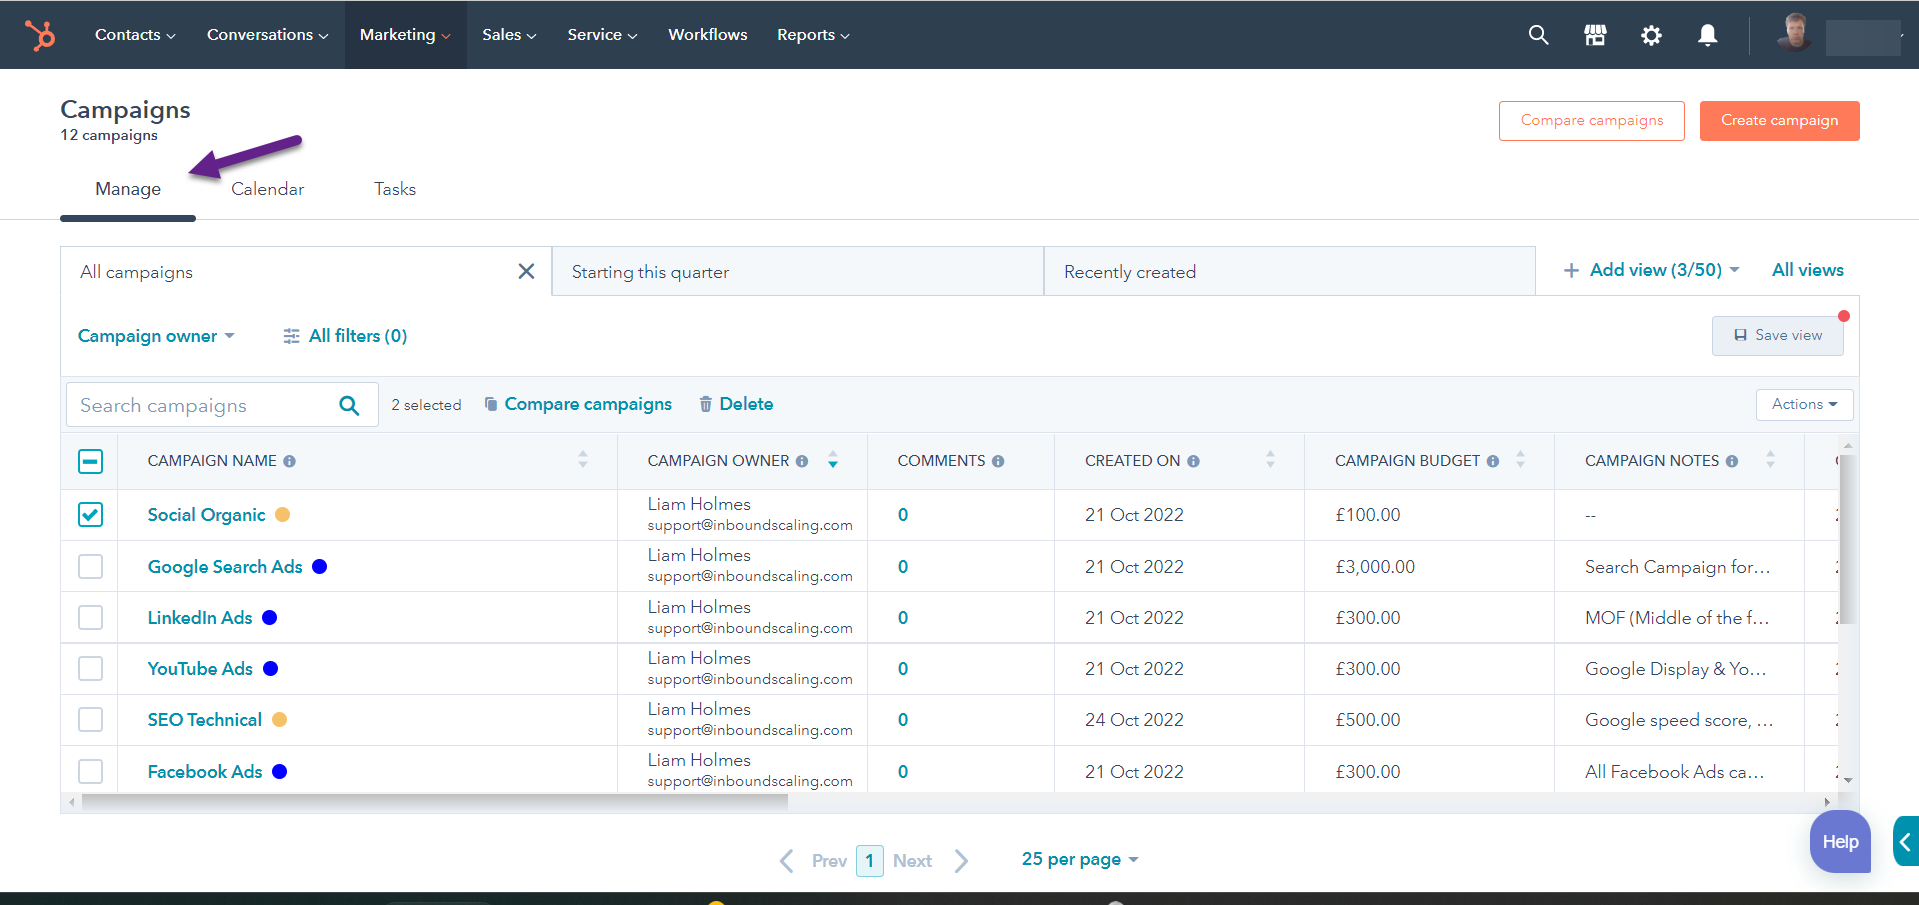The image size is (1919, 905).
Task: Open the Sales dropdown menu
Action: click(509, 35)
